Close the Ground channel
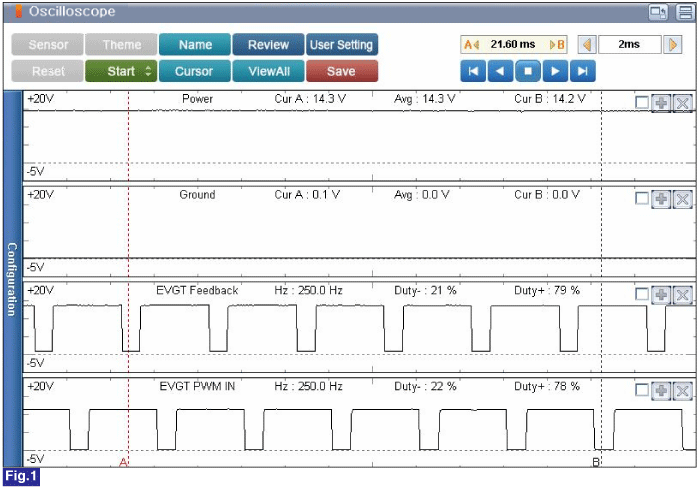Viewport: 700px width, 489px height. point(682,199)
